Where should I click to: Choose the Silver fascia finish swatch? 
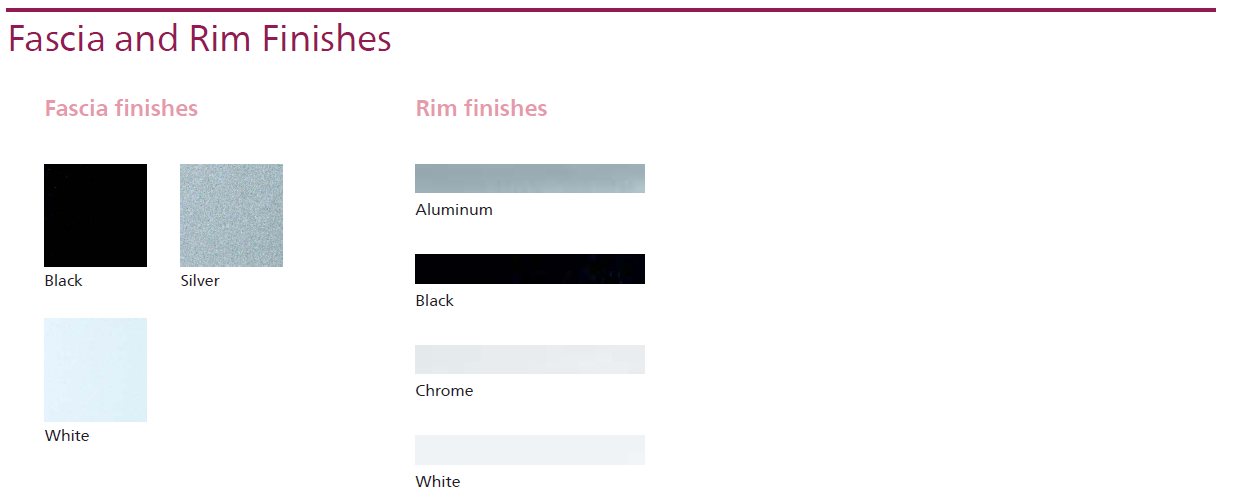pos(231,215)
